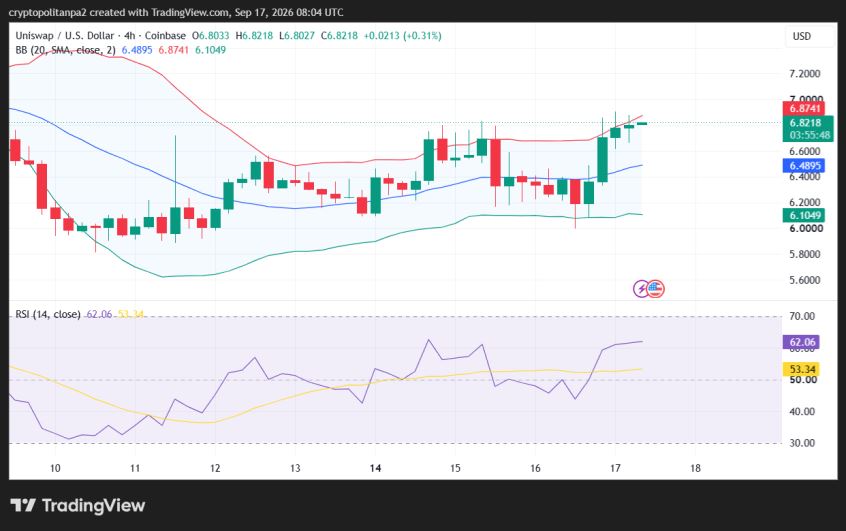
Task: Click the +0.0213 (+0.31%) change value
Action: tap(402, 36)
